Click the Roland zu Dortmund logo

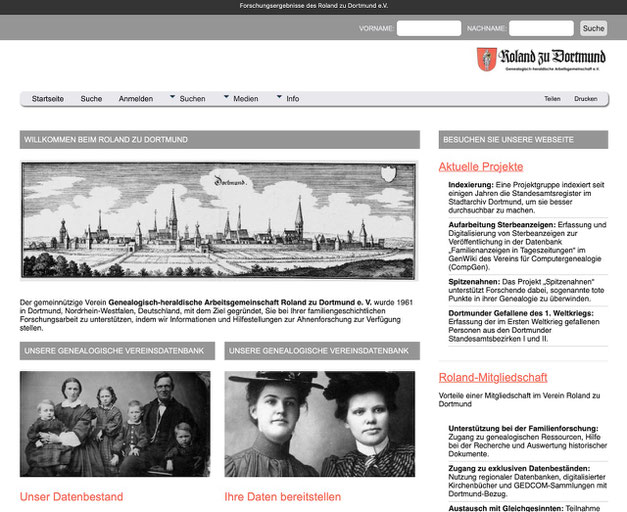tap(541, 60)
